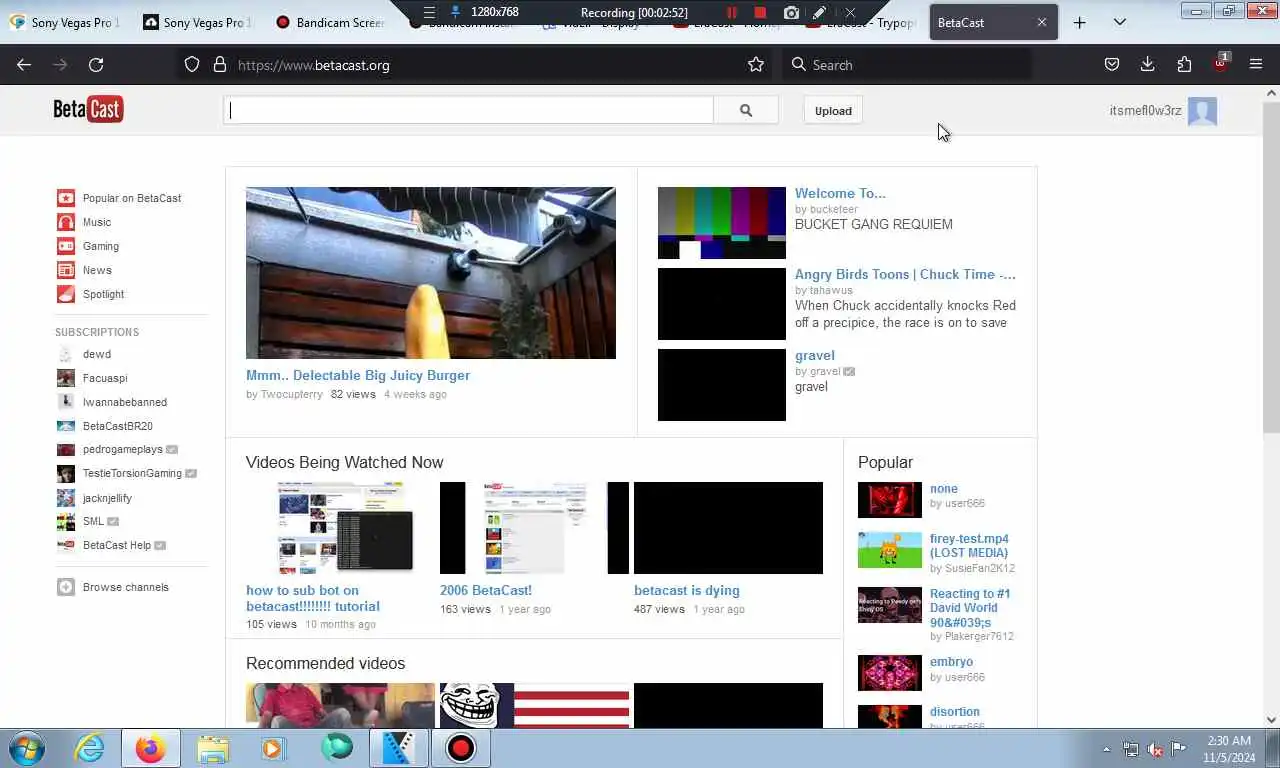1280x768 pixels.
Task: Open the embryo popular video
Action: [x=951, y=662]
